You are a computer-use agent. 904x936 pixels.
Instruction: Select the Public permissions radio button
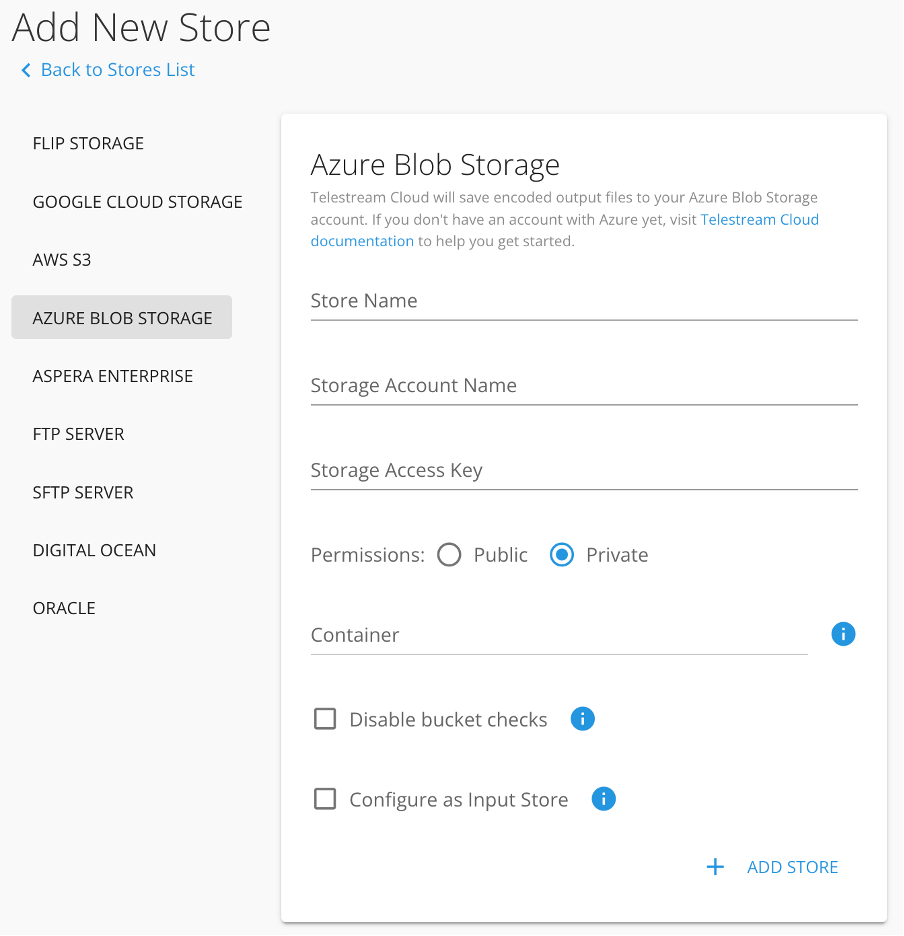449,555
